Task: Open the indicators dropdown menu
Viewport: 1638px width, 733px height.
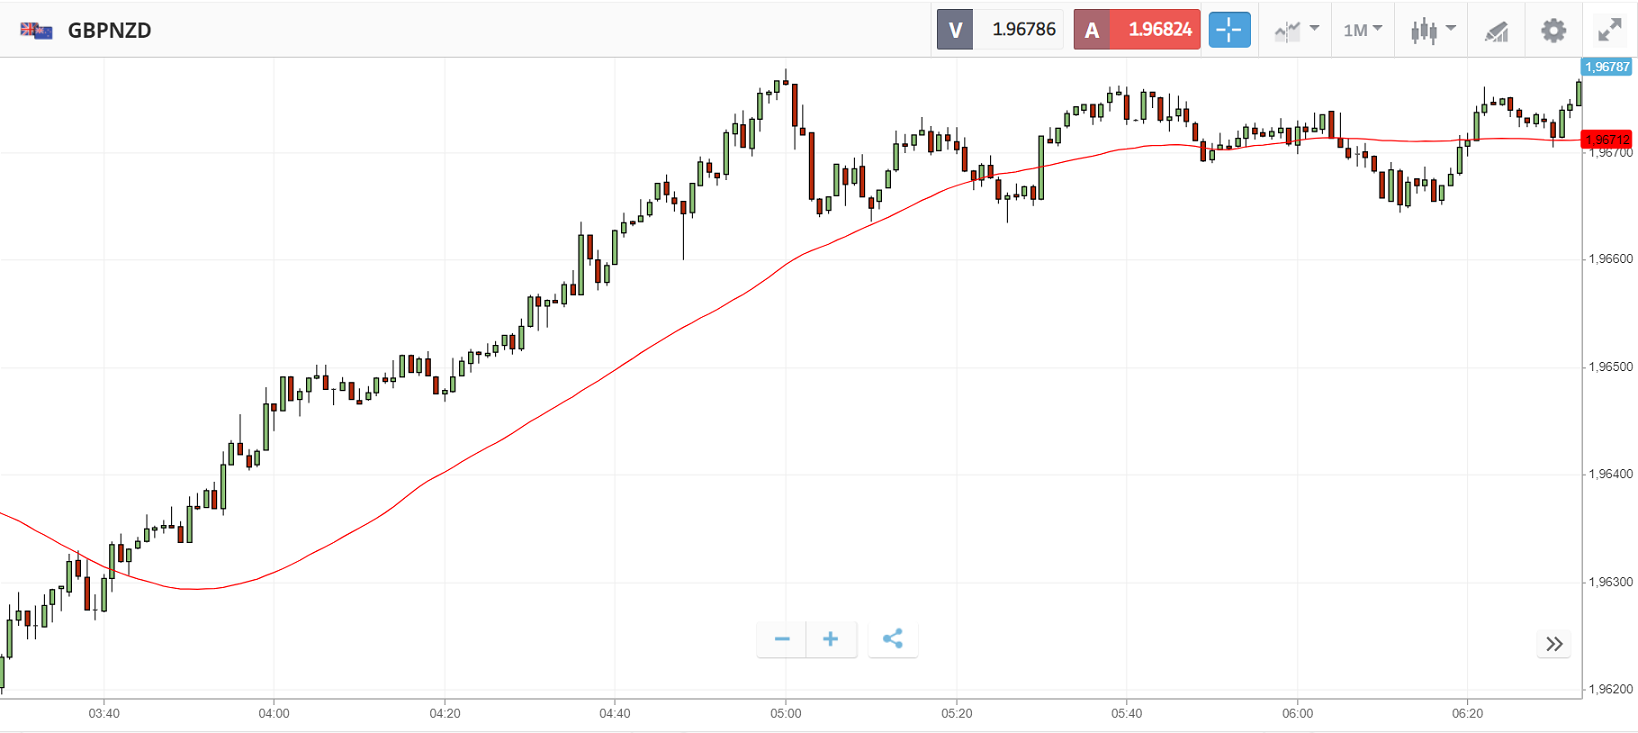Action: tap(1296, 30)
